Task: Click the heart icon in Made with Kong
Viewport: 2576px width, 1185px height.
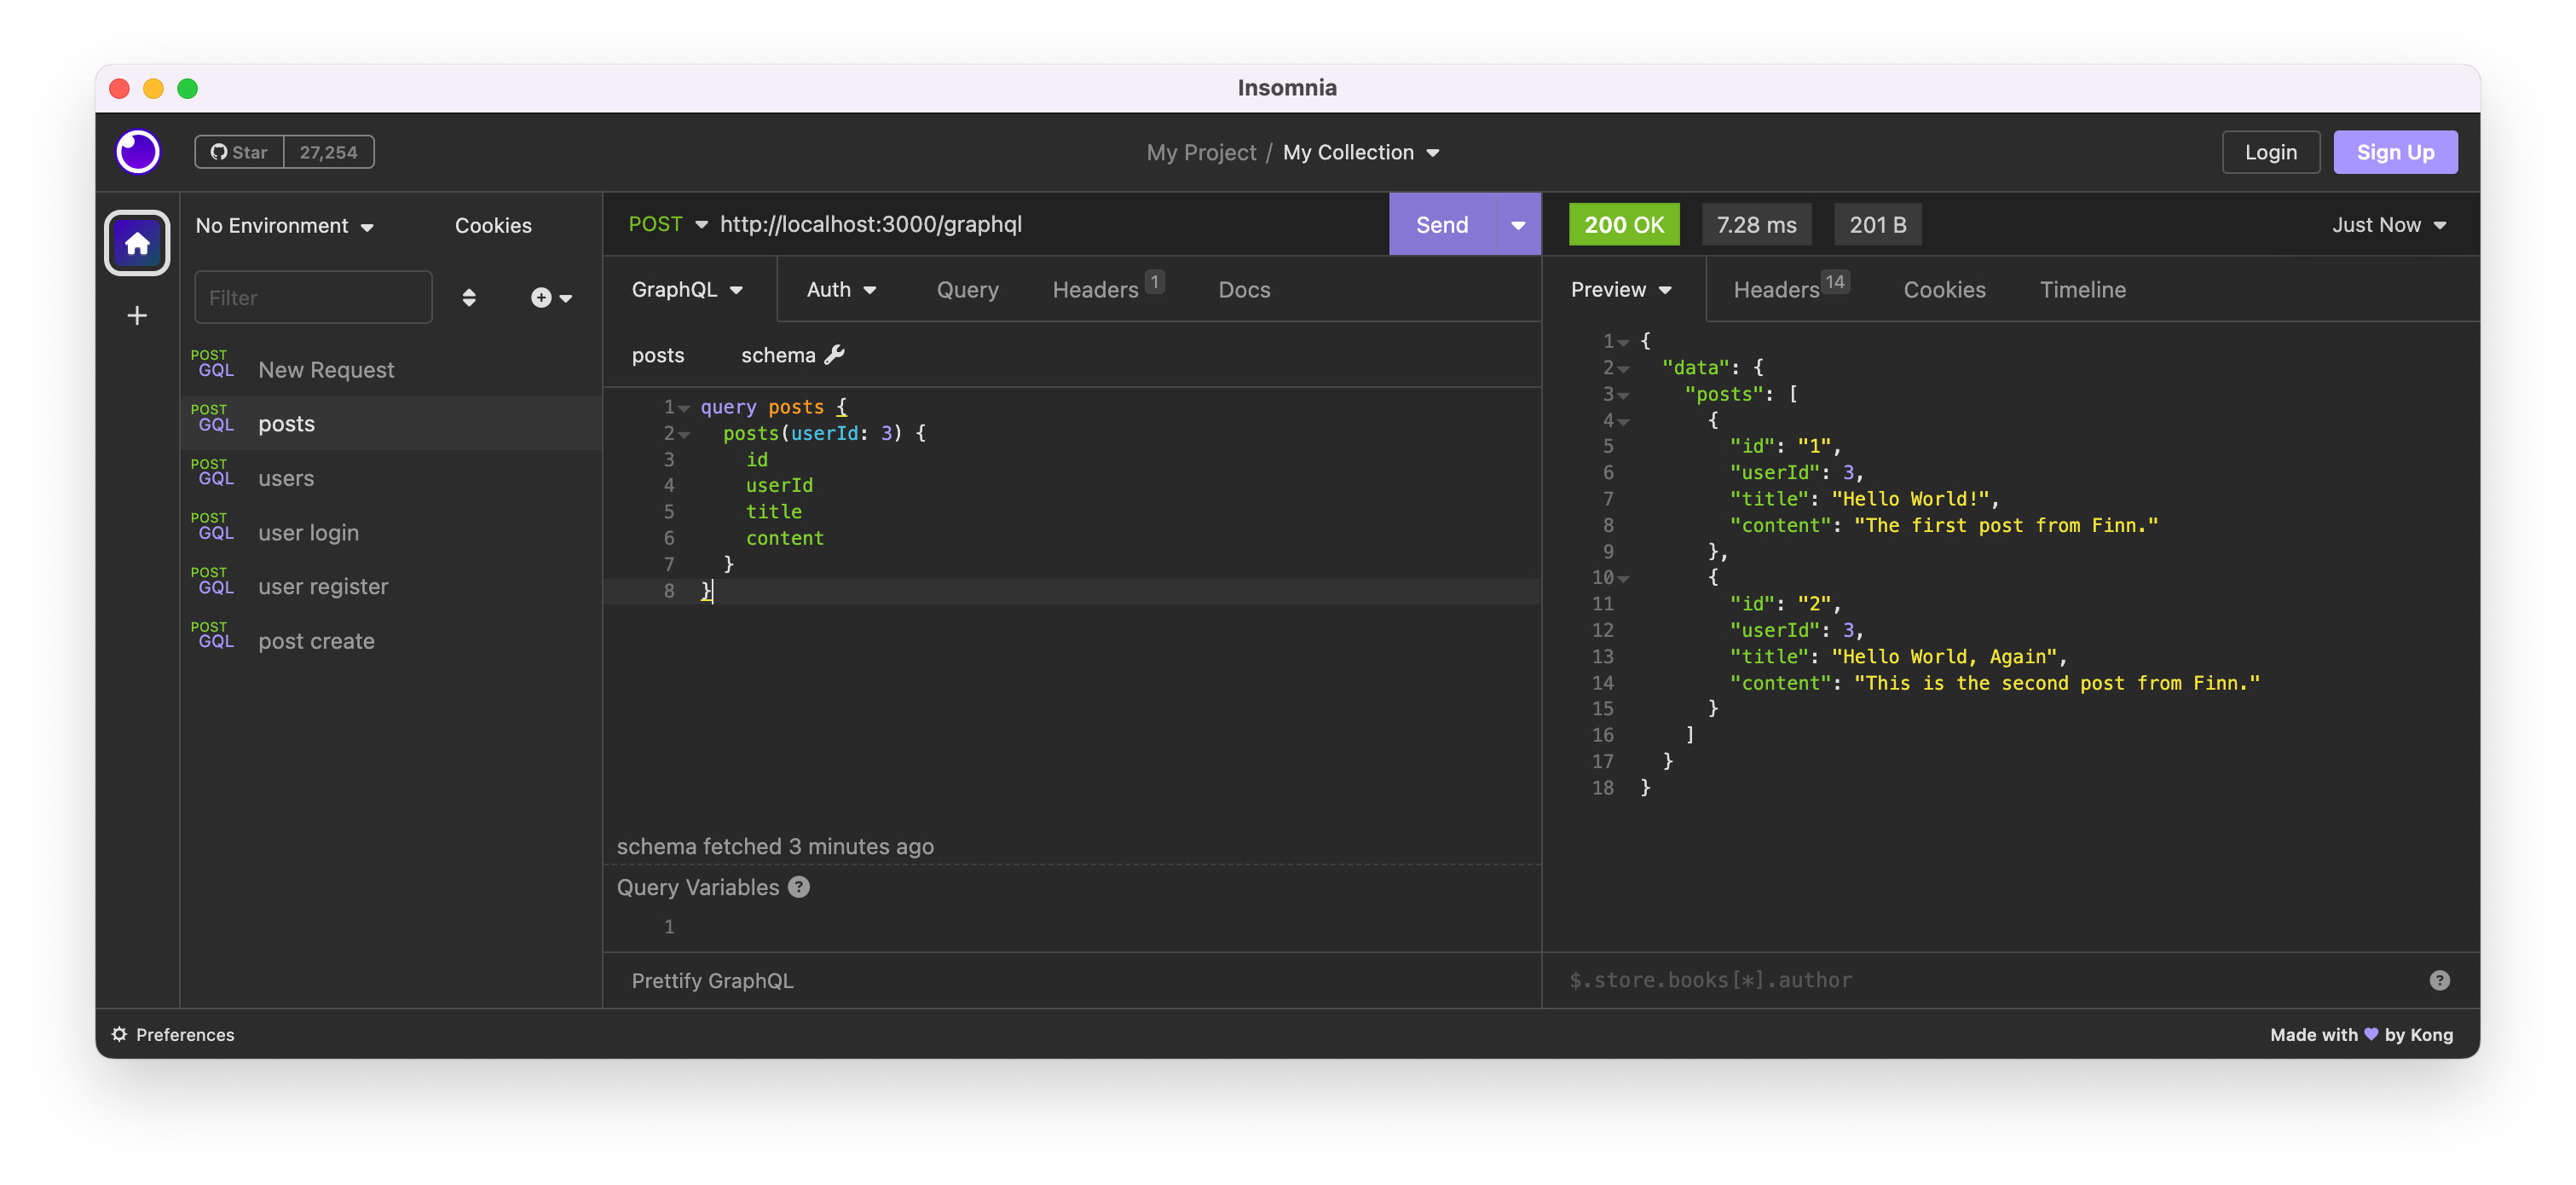Action: point(2371,1034)
